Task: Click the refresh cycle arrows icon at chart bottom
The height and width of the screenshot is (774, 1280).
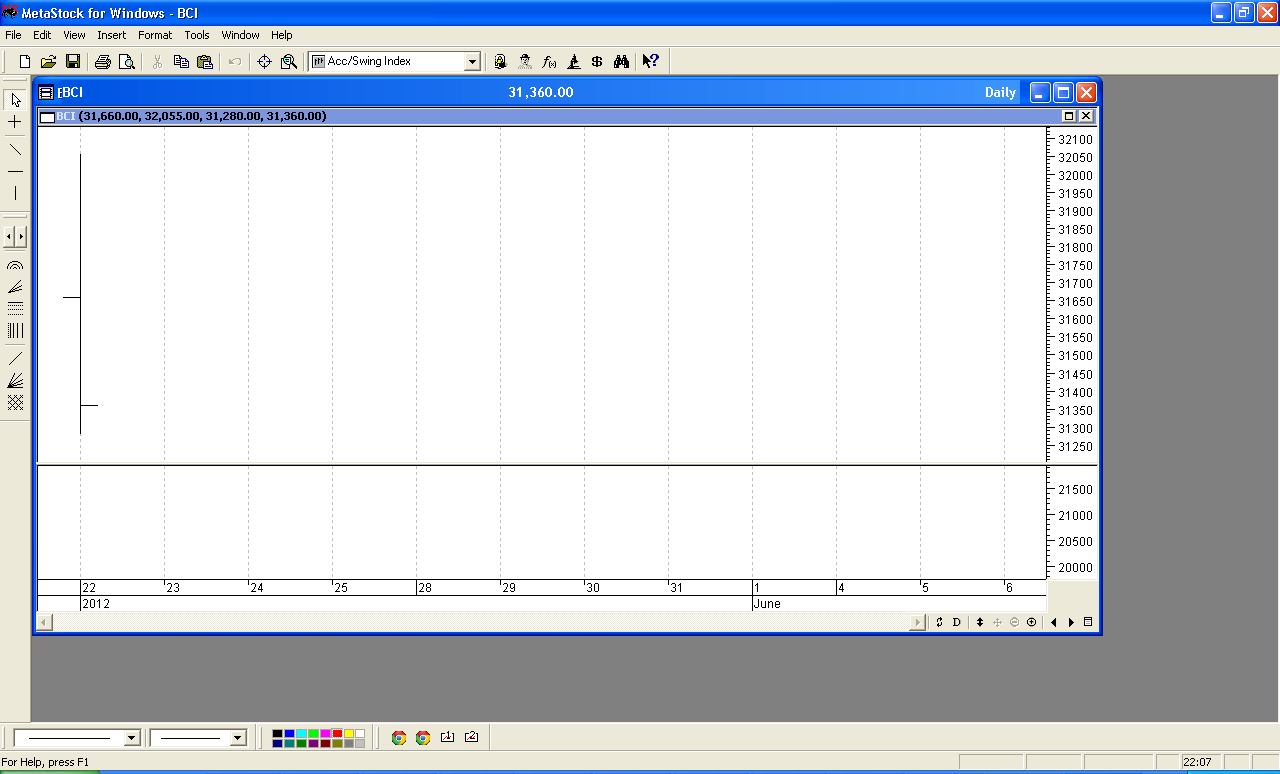Action: 939,622
